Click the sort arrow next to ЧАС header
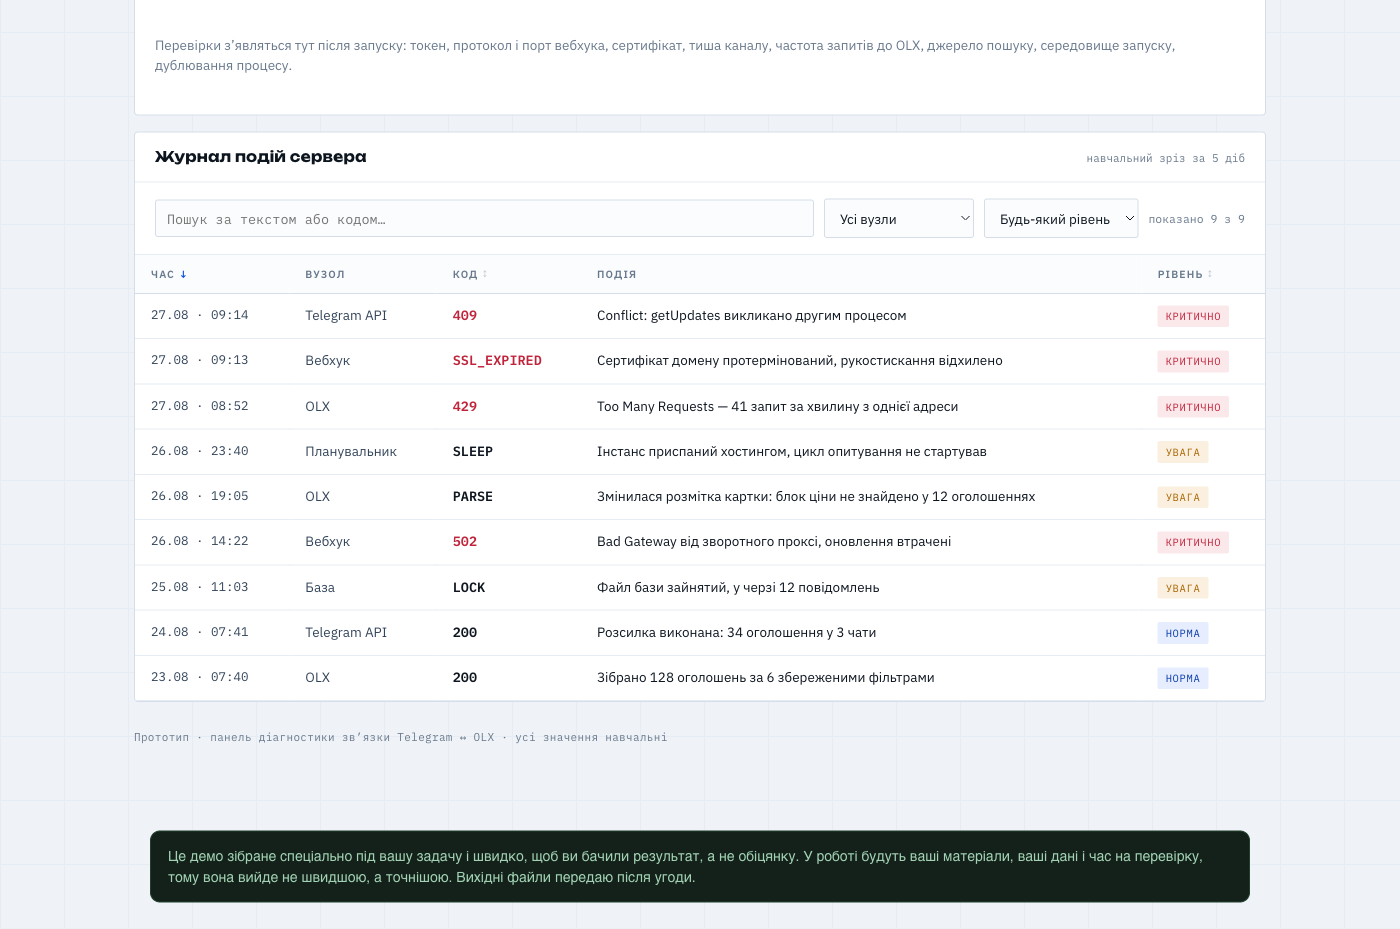 [x=183, y=274]
